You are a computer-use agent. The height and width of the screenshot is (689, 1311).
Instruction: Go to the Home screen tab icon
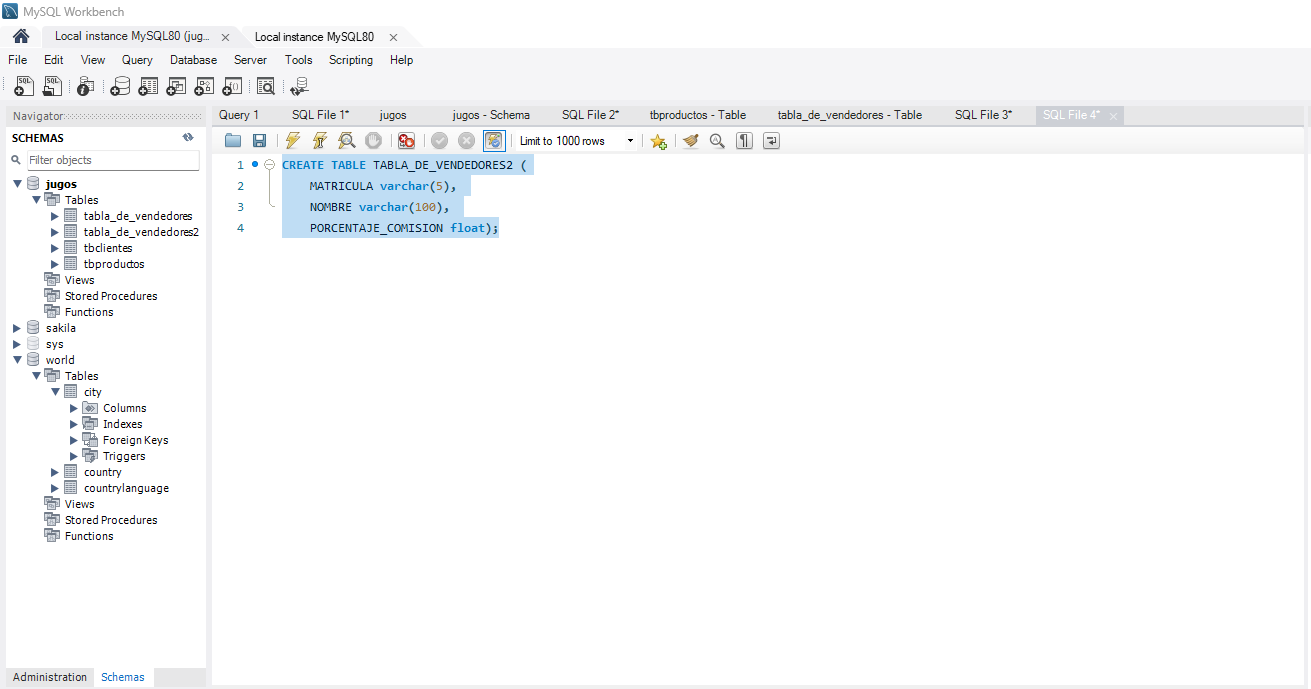click(x=21, y=37)
